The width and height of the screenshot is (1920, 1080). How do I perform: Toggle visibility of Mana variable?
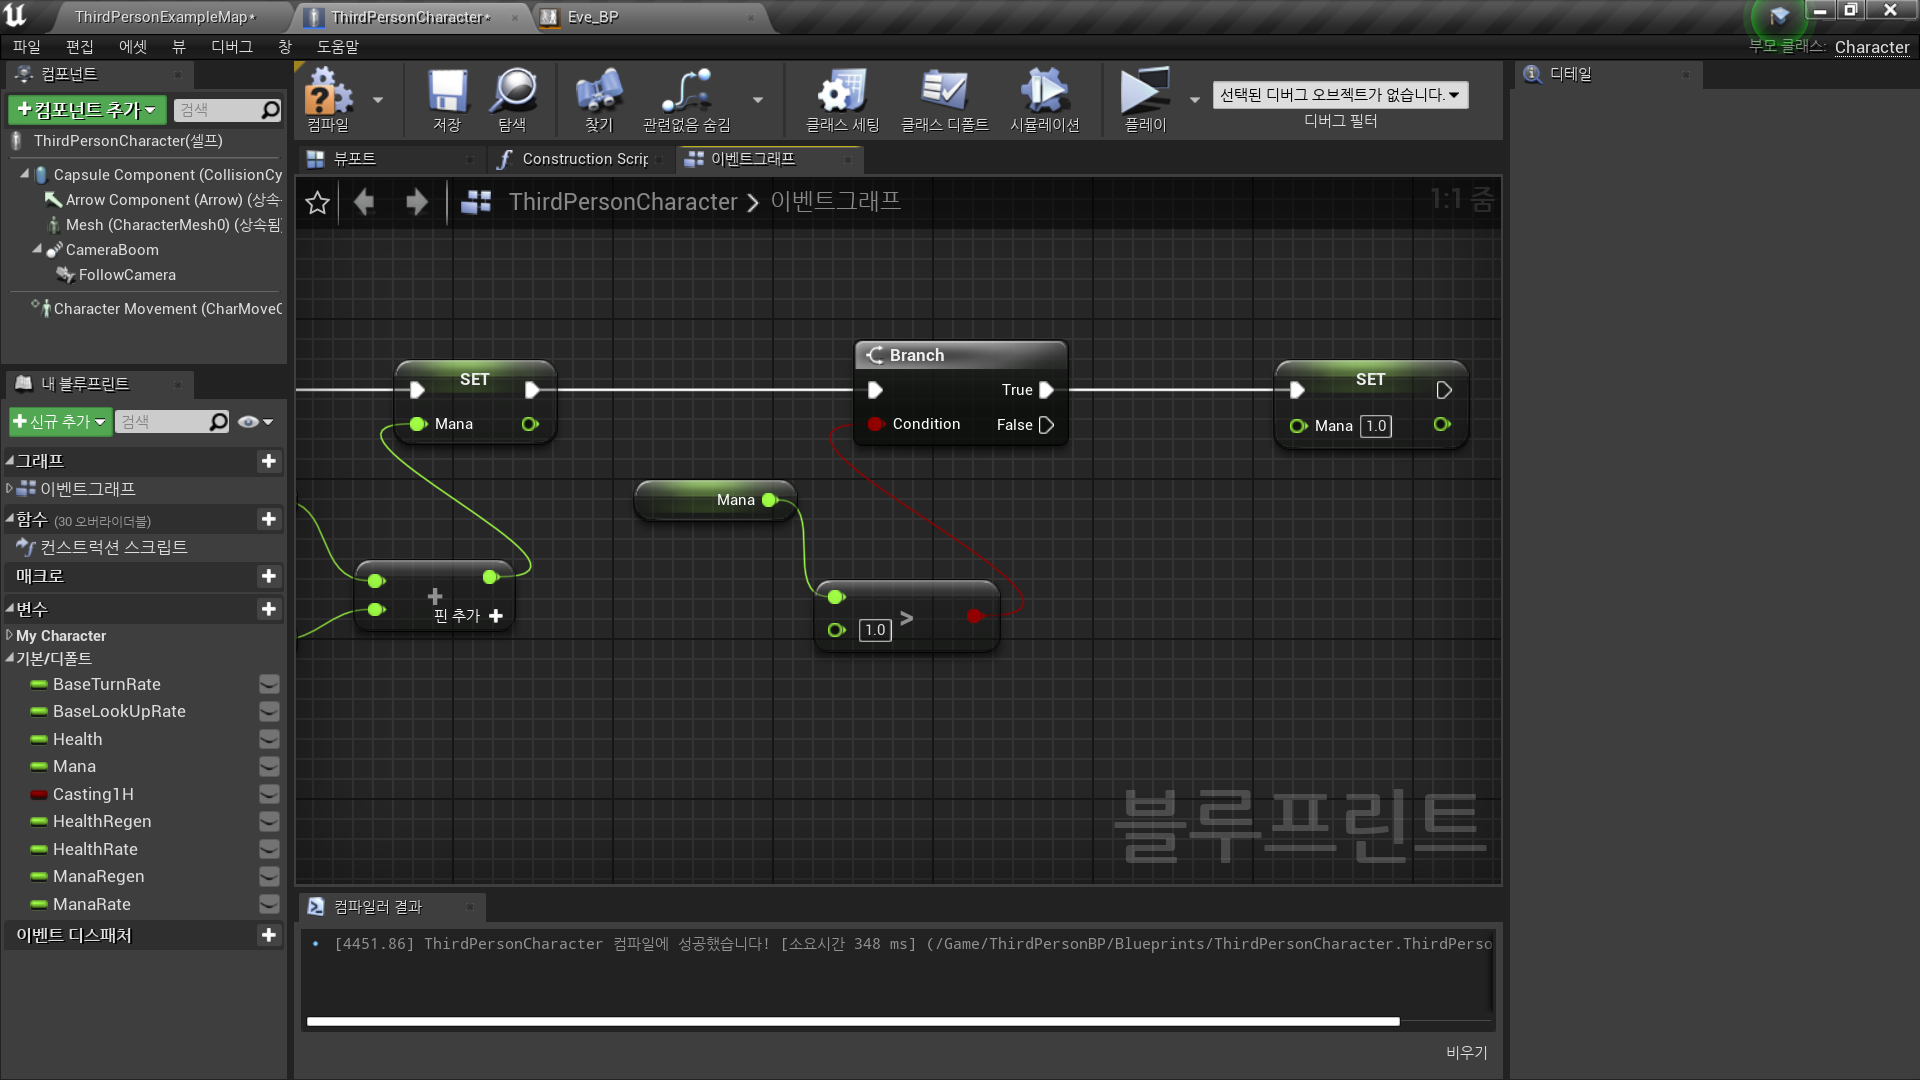click(x=269, y=767)
